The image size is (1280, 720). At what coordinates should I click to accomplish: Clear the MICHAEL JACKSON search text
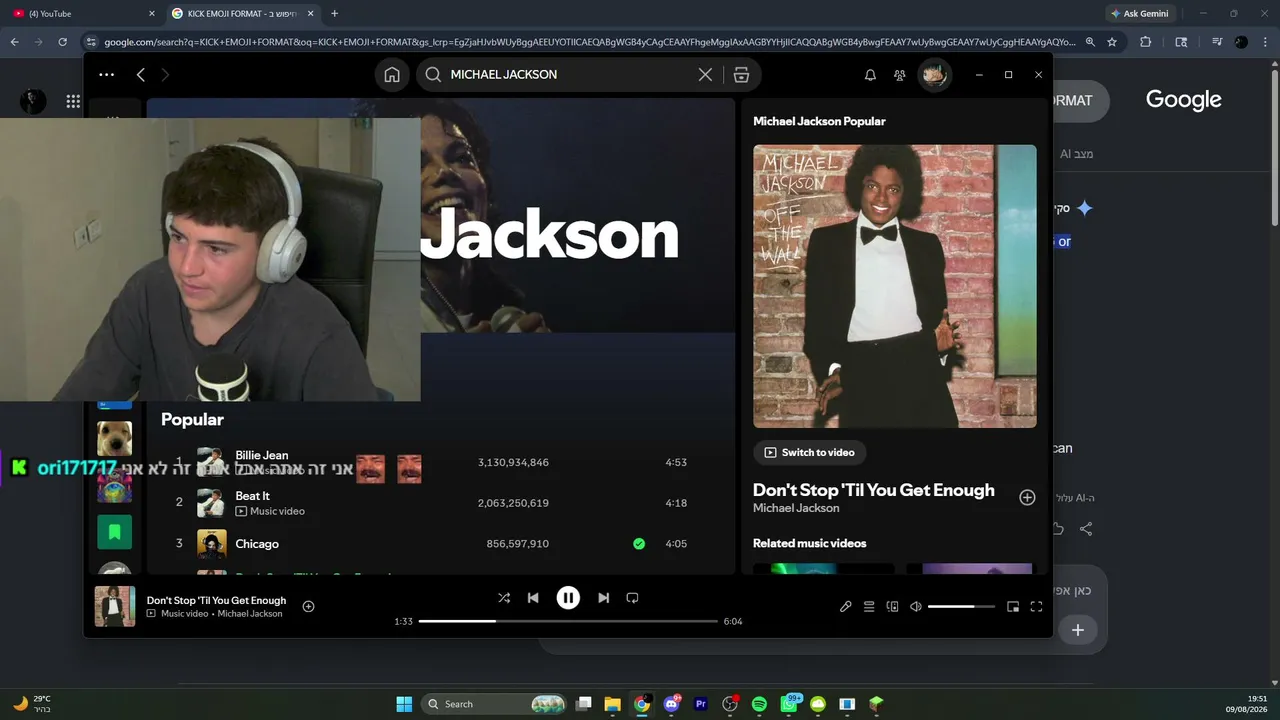[x=705, y=75]
